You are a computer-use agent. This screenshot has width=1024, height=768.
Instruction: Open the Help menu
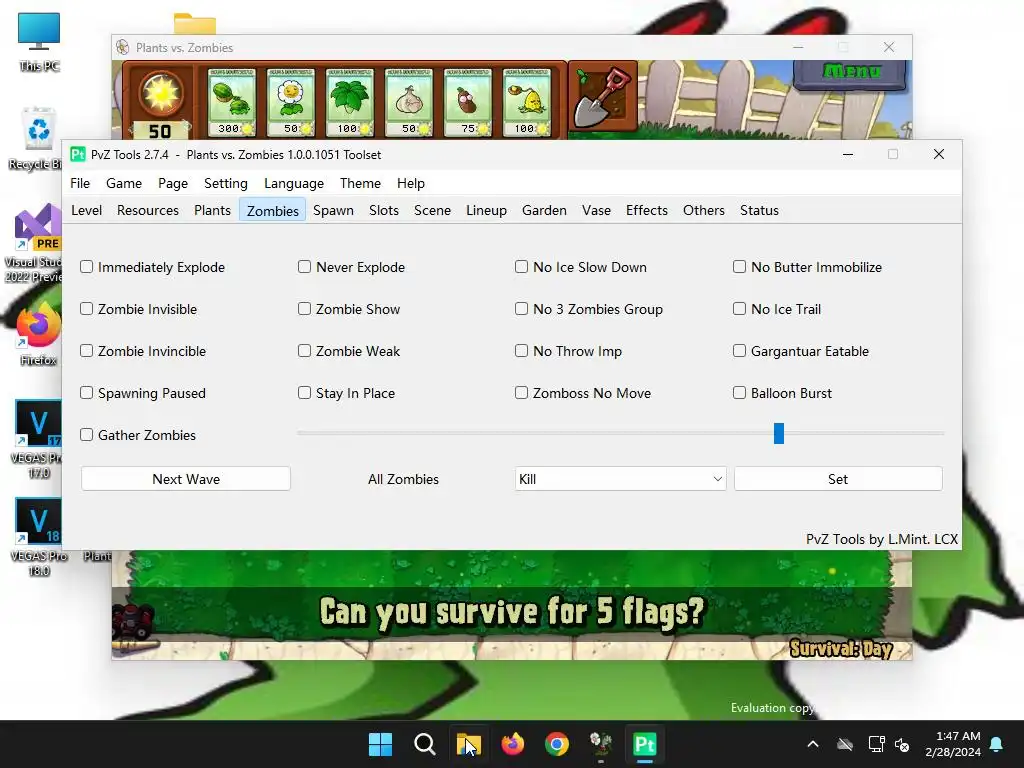(411, 183)
